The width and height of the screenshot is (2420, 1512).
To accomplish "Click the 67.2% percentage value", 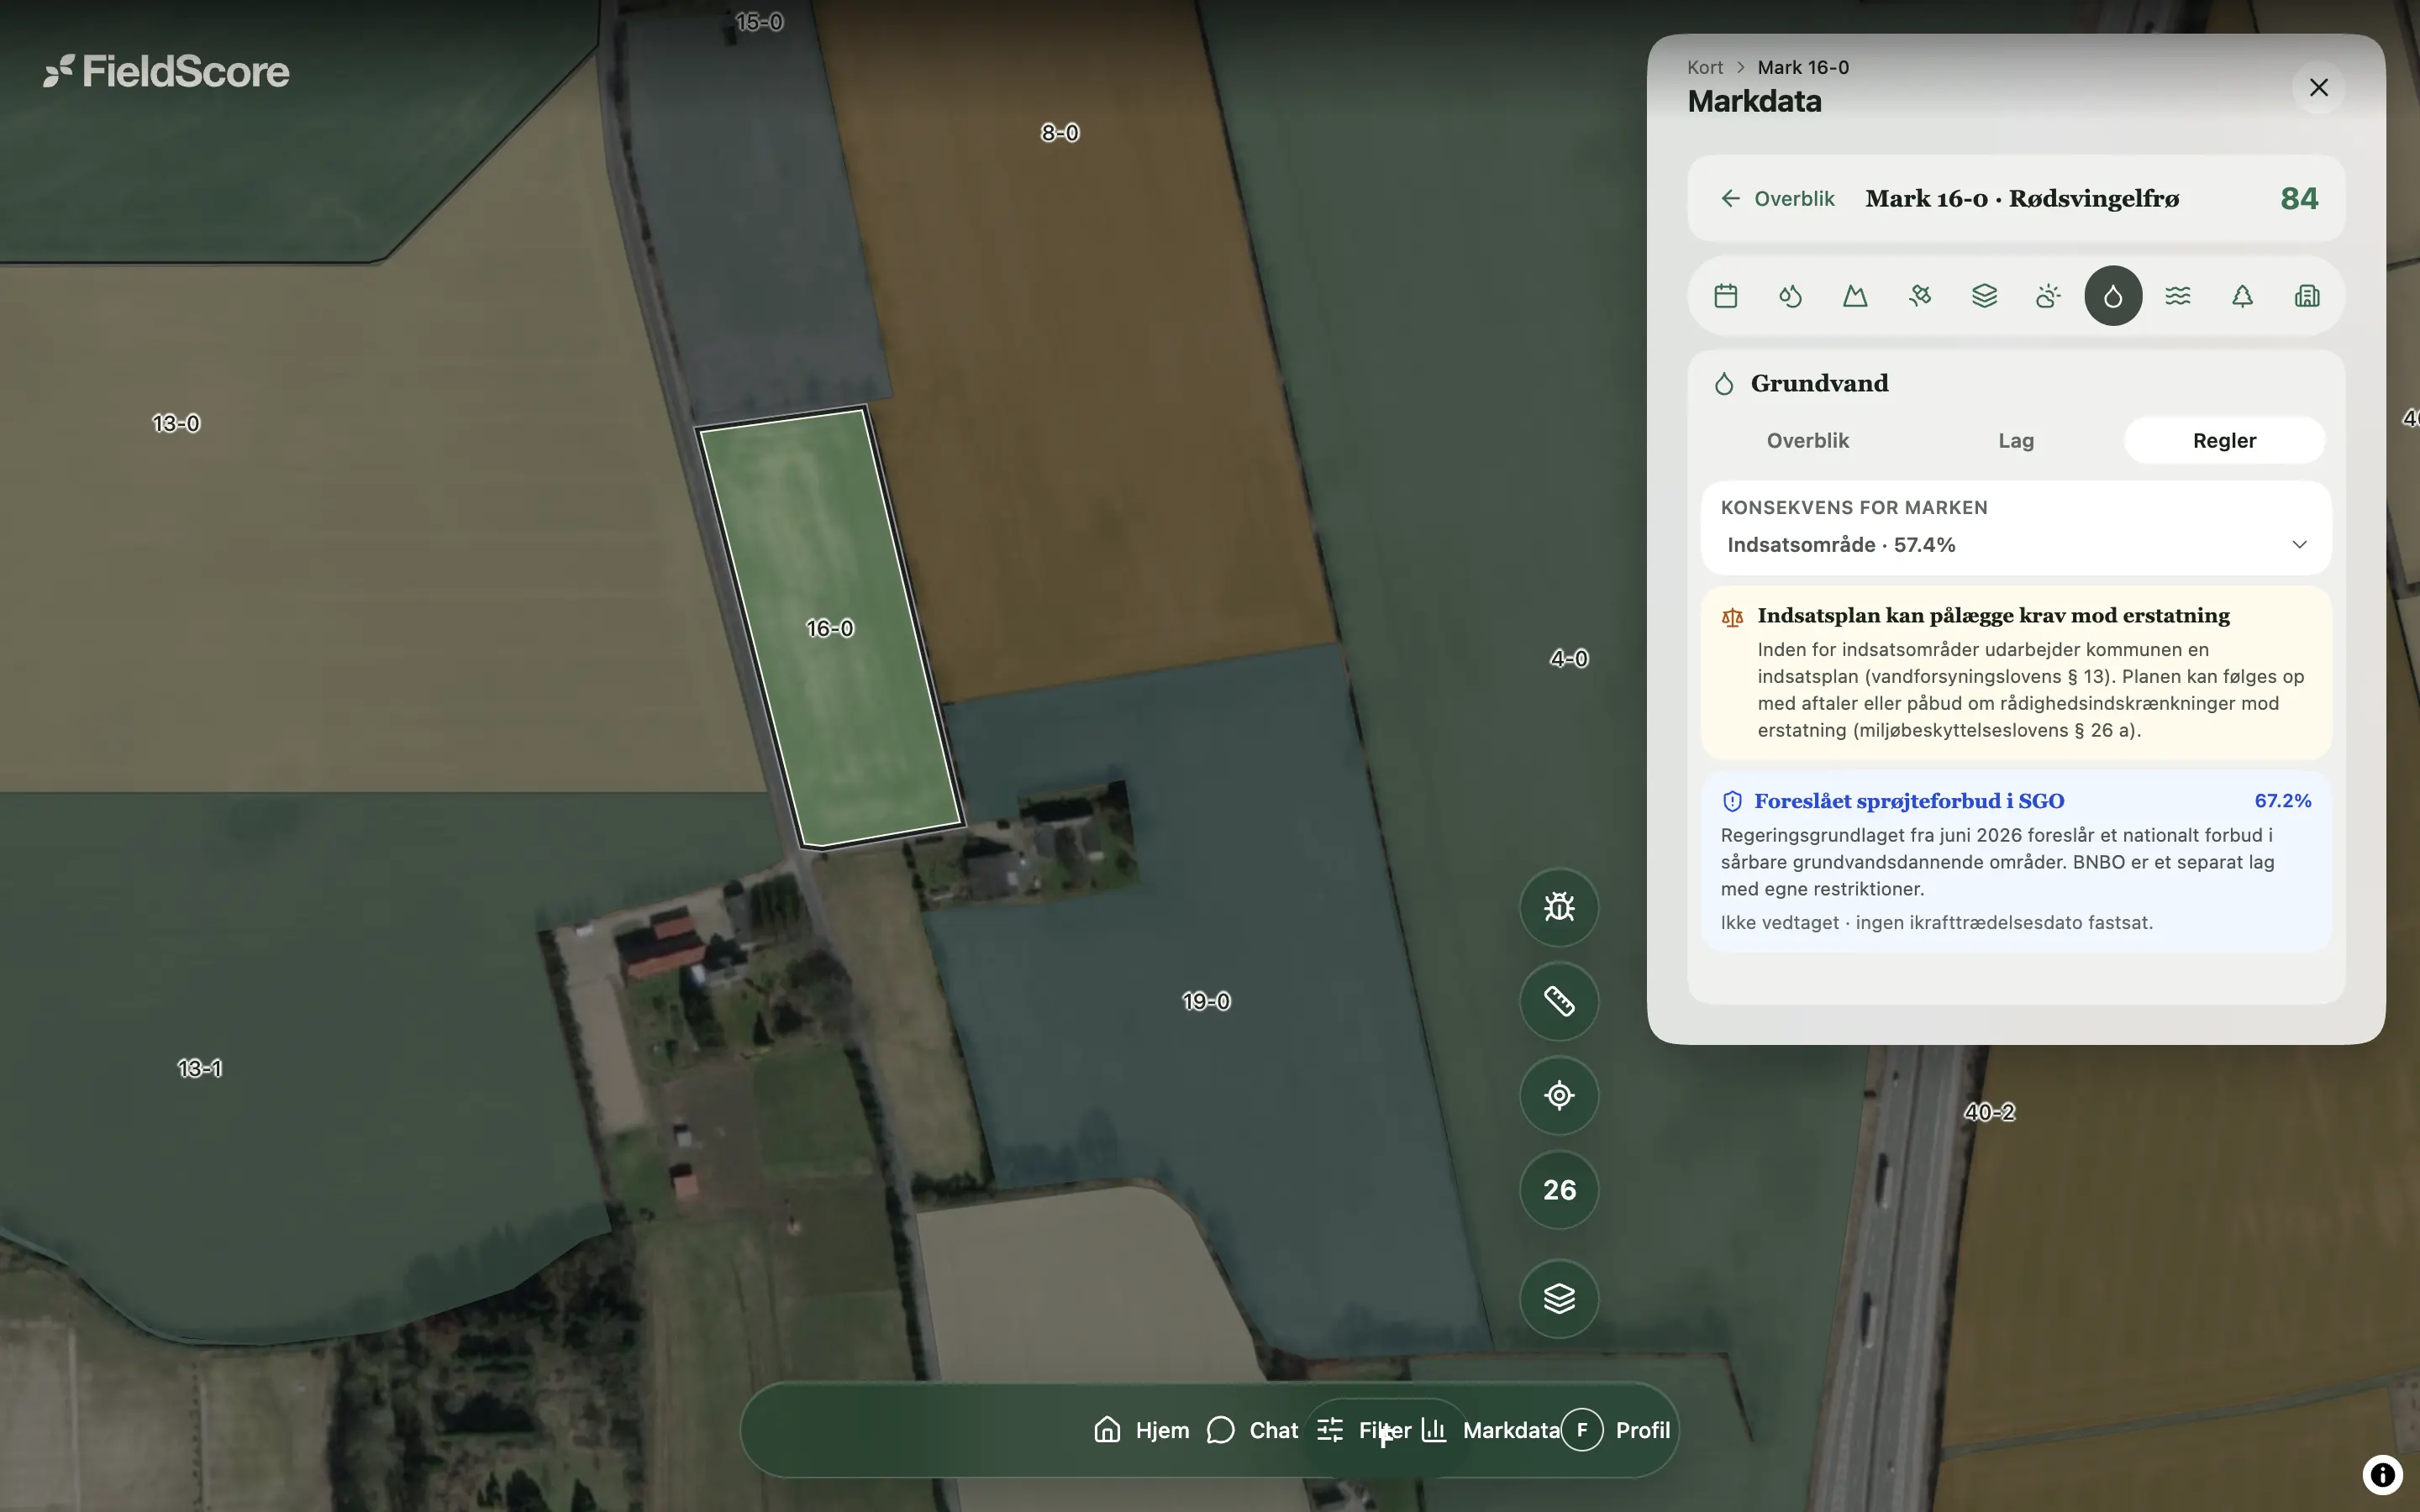I will pos(2282,801).
